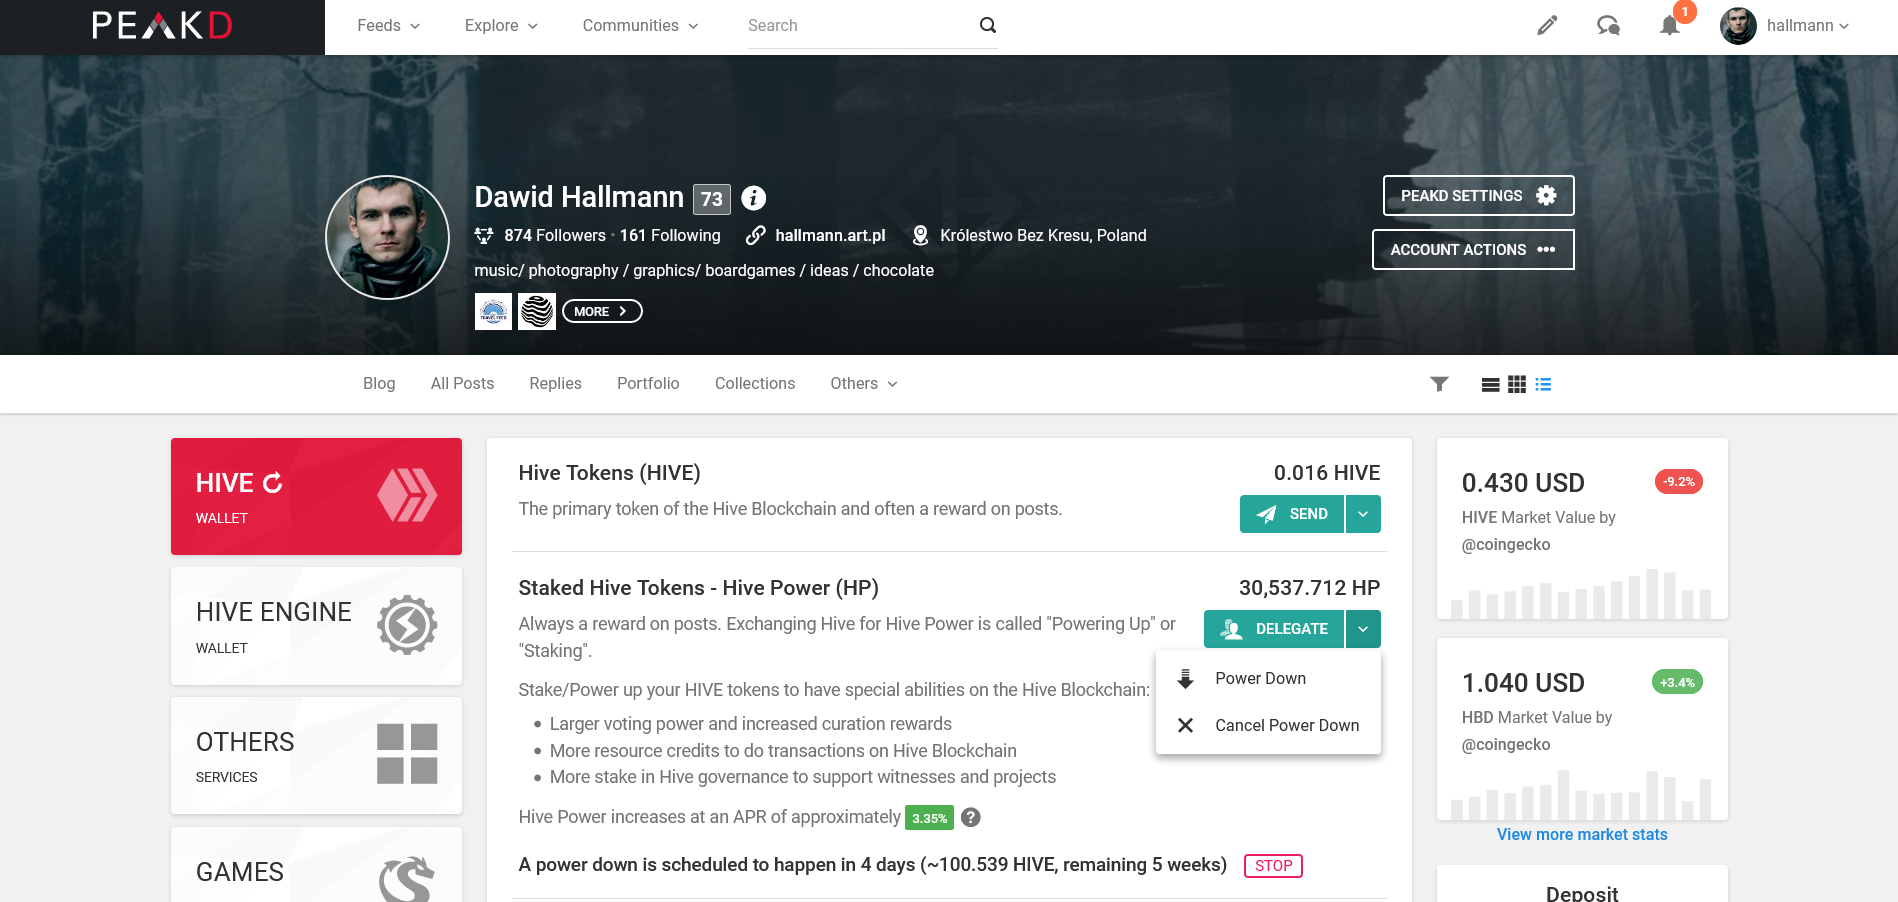Open ACCOUNT ACTIONS
The height and width of the screenshot is (902, 1898).
click(1473, 249)
